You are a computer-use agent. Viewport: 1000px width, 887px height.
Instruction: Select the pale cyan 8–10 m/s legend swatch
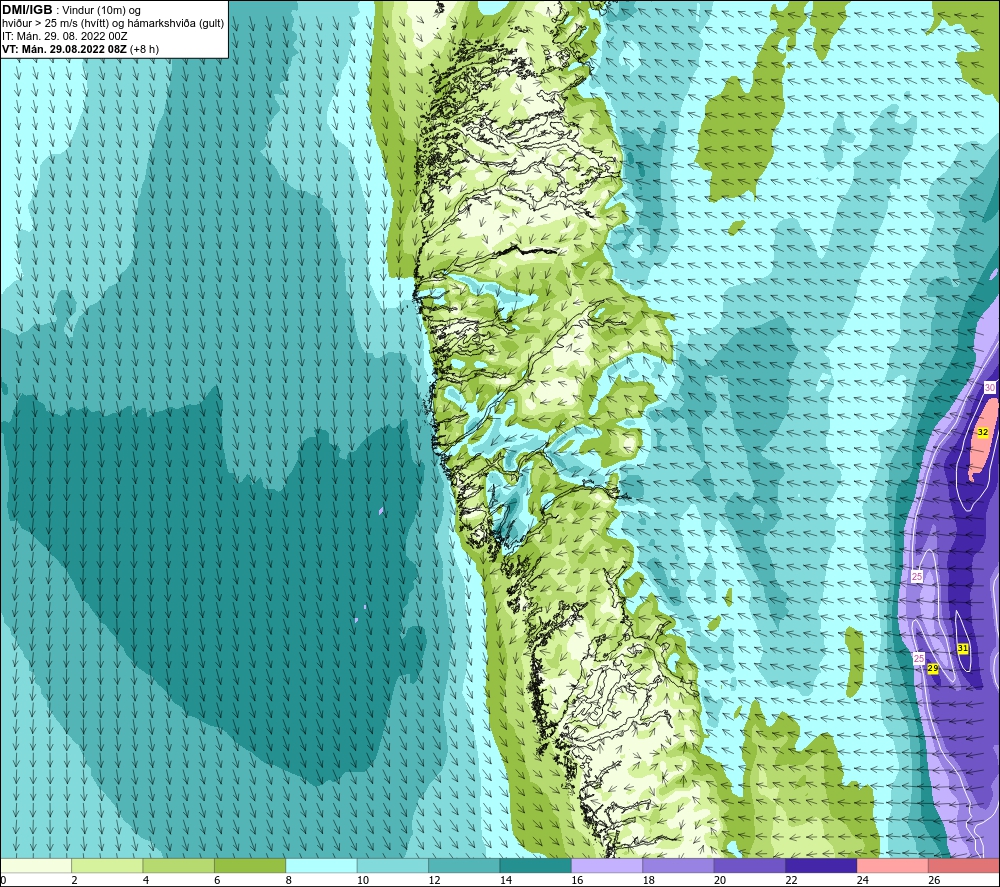click(321, 865)
